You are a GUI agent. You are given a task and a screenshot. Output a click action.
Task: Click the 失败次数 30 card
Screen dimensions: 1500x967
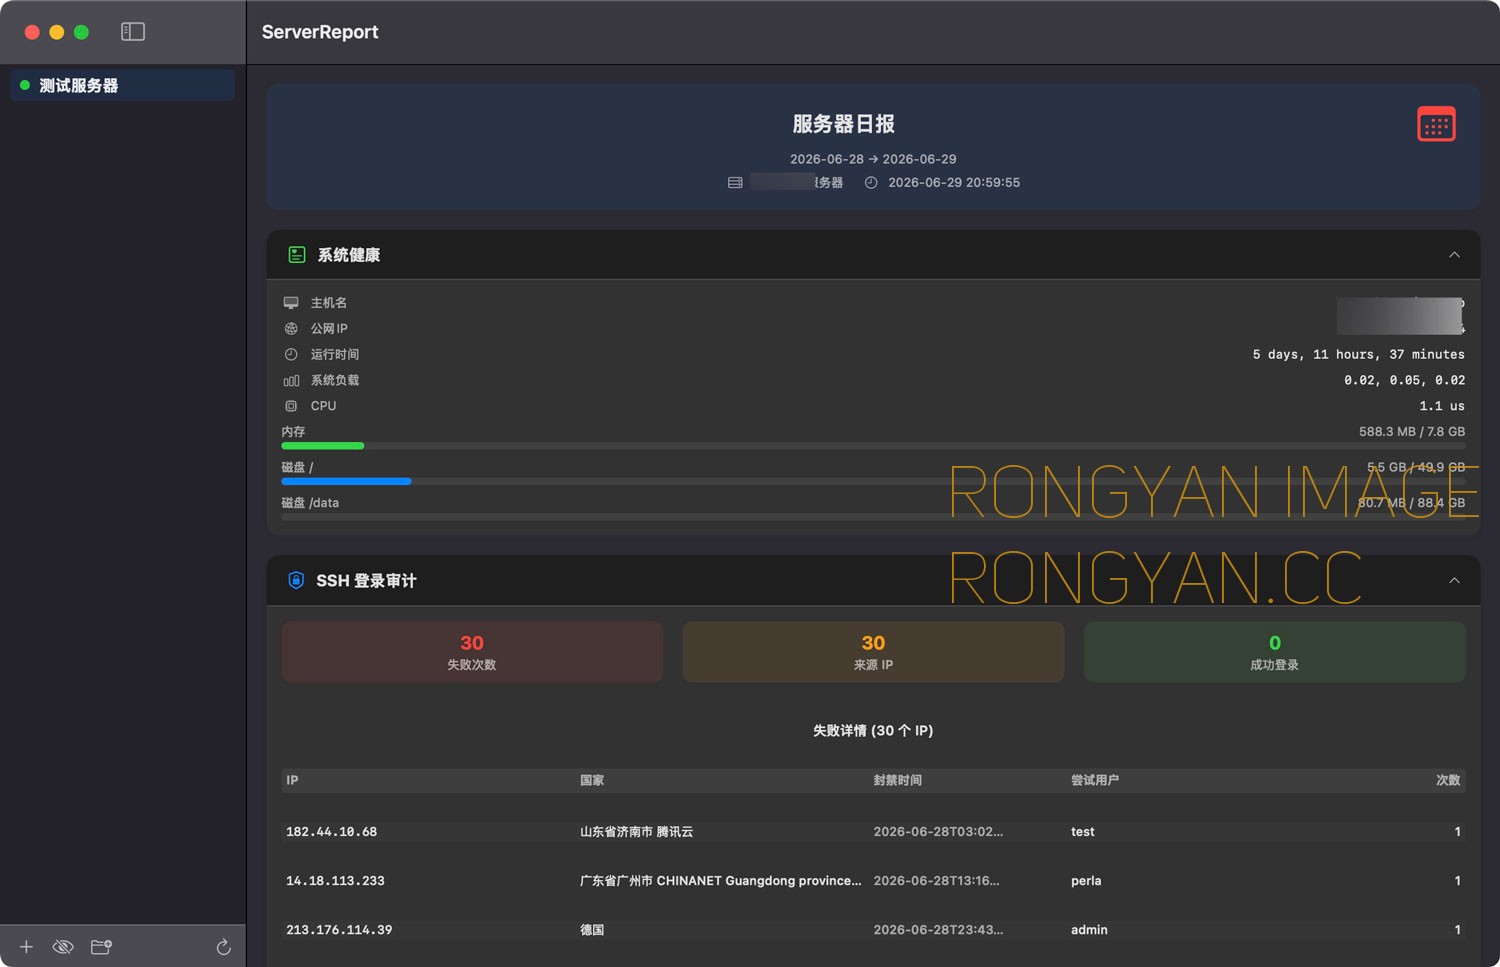click(x=472, y=652)
